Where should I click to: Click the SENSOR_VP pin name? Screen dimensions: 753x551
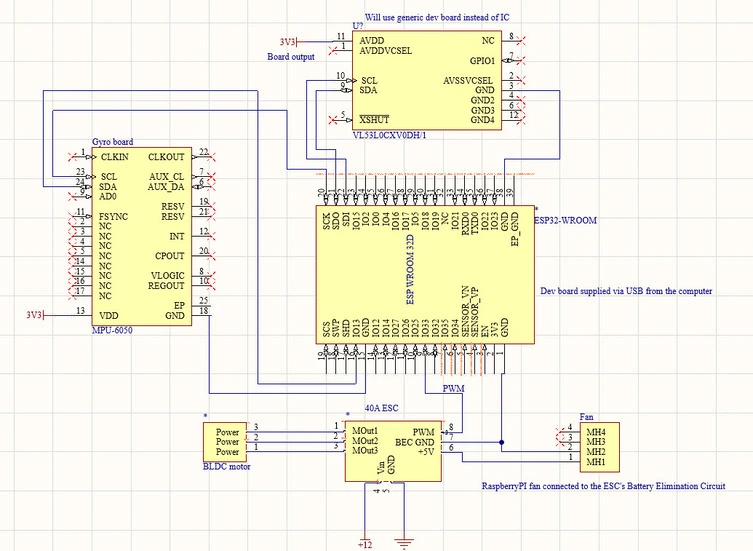474,311
